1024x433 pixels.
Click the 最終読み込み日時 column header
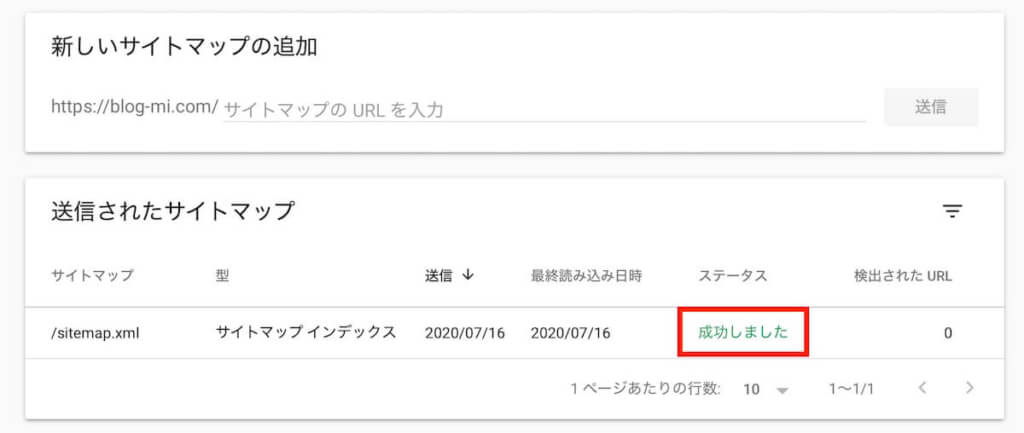(x=586, y=276)
